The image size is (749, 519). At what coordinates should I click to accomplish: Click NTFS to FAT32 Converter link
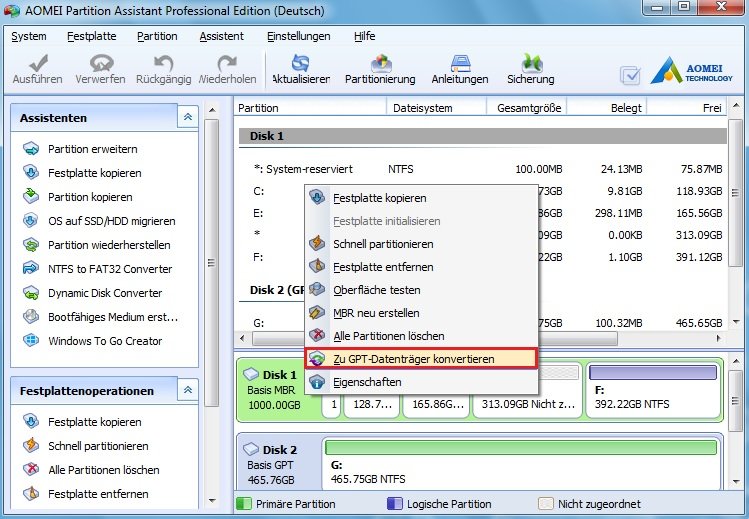click(110, 269)
